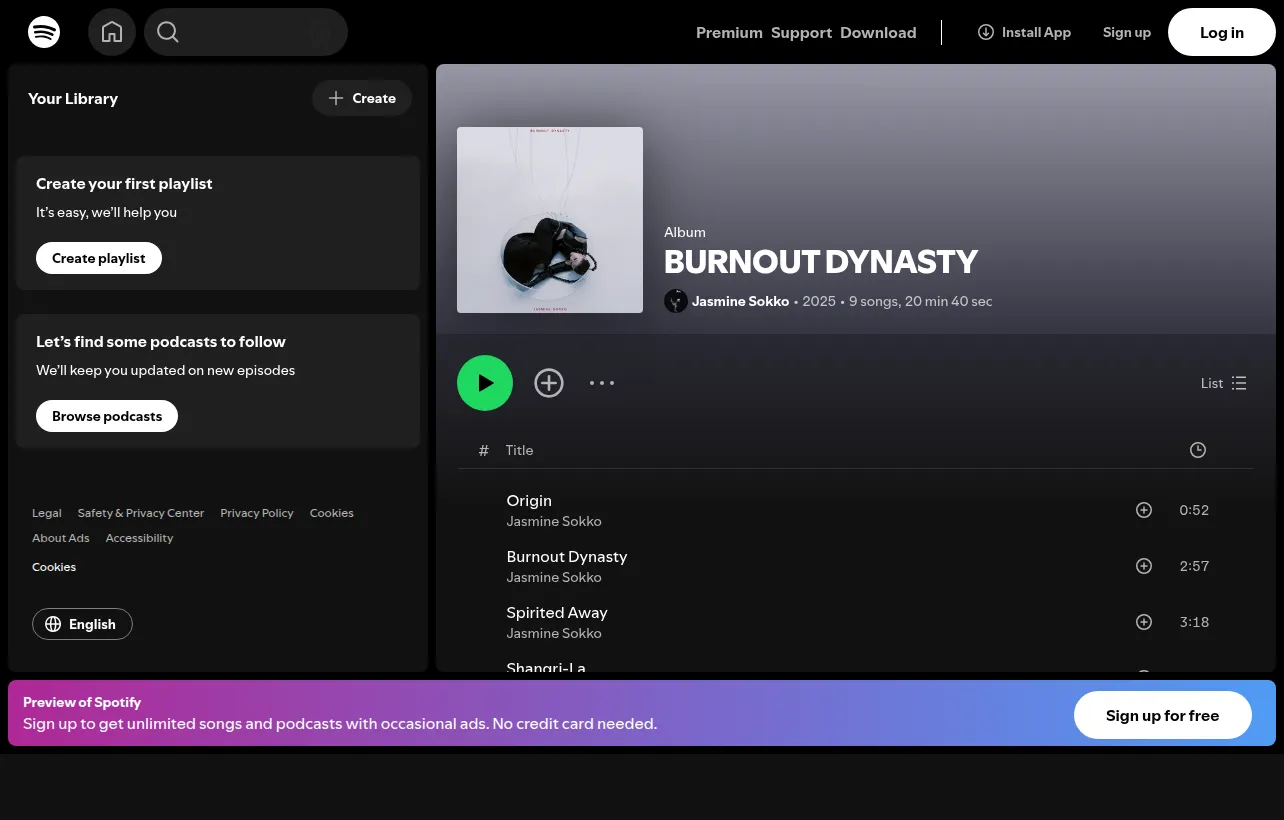This screenshot has height=820, width=1284.
Task: Open the About Ads link
Action: [61, 538]
